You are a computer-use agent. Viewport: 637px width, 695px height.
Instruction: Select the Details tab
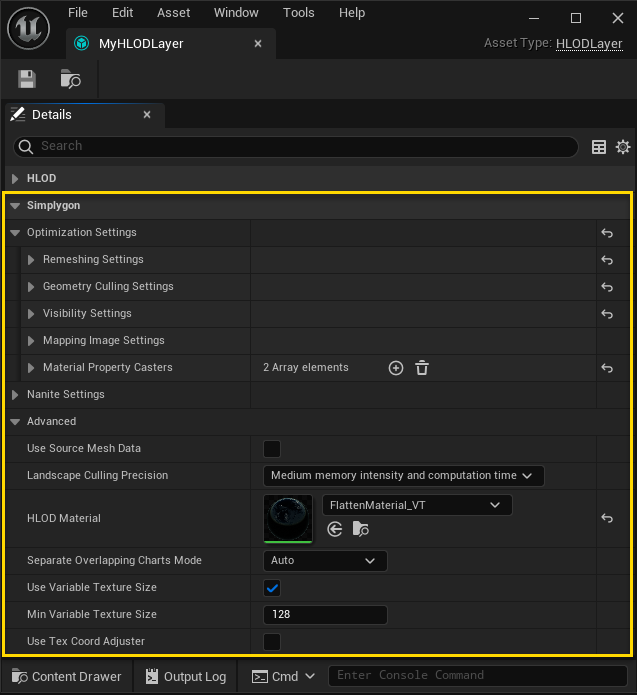click(x=85, y=115)
